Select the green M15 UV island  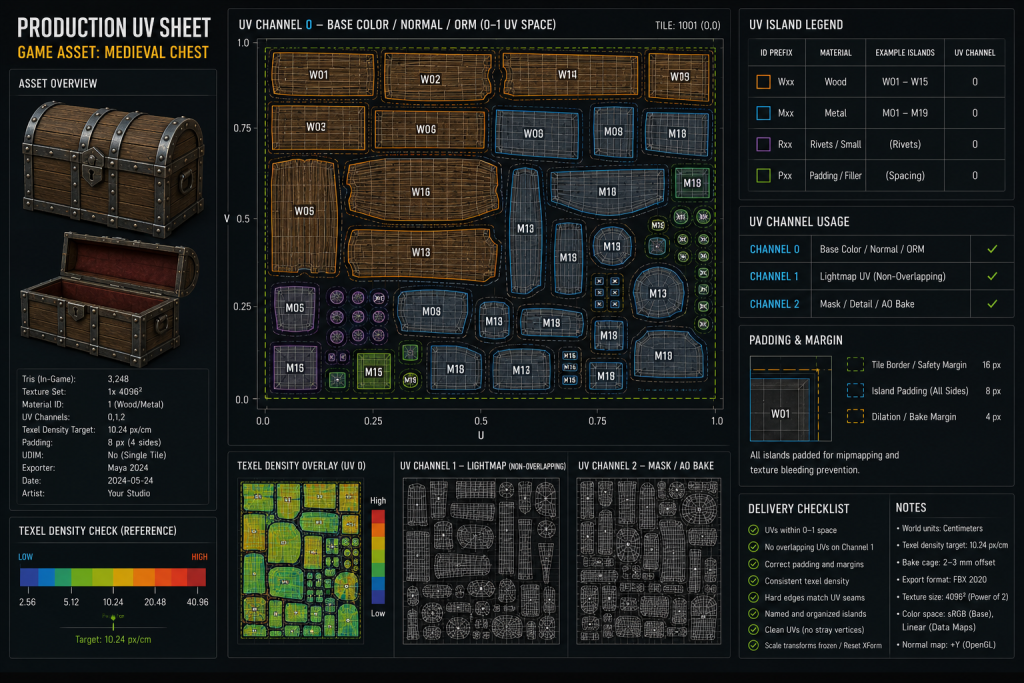click(x=374, y=372)
